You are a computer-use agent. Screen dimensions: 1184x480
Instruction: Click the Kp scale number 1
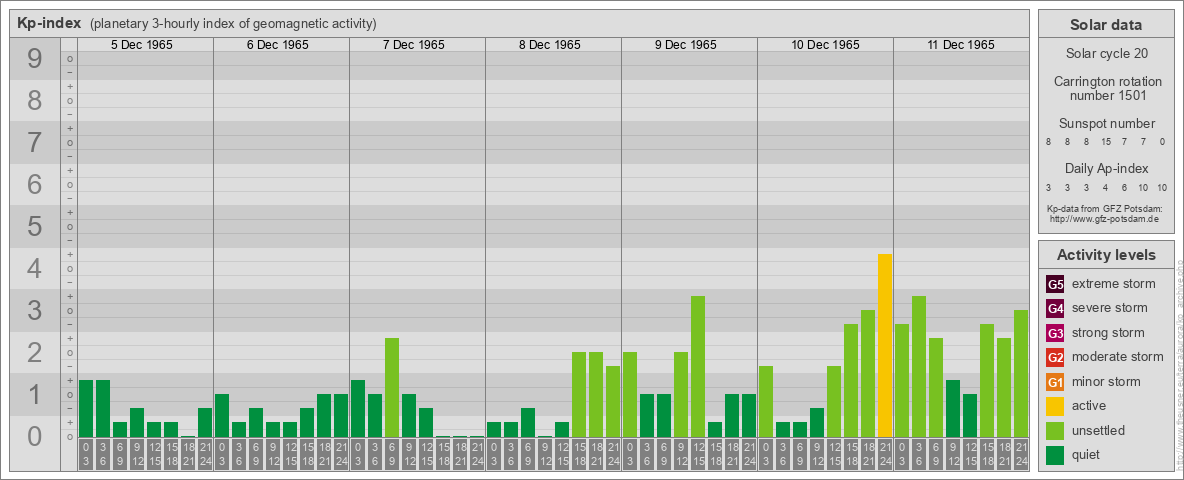pos(34,395)
